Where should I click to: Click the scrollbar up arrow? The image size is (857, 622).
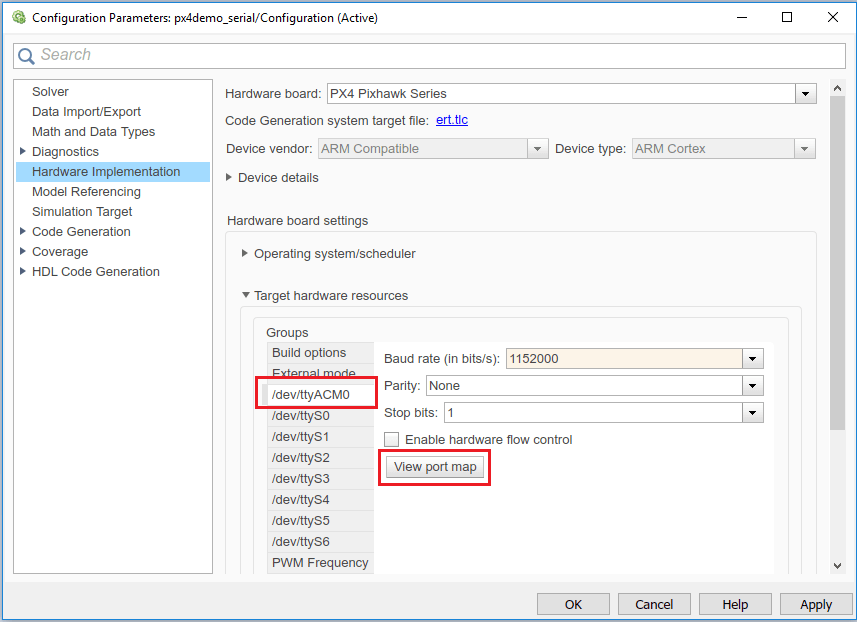(837, 88)
